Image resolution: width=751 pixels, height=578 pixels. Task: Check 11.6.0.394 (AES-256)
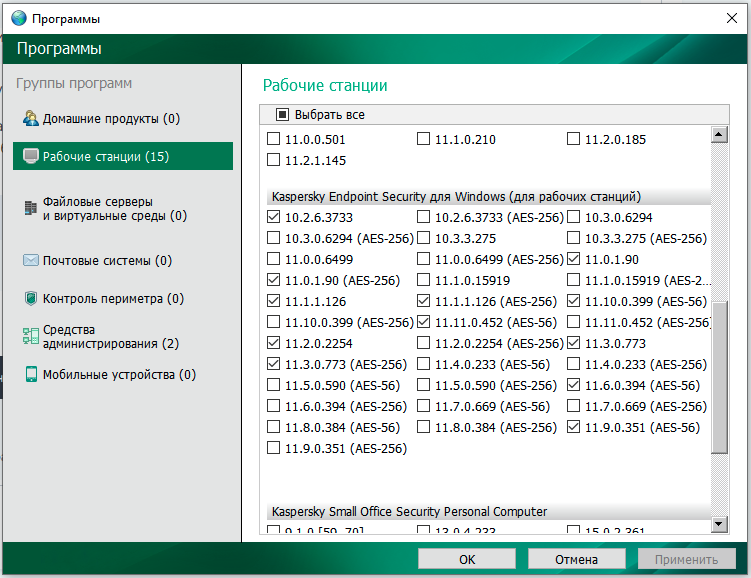coord(273,406)
